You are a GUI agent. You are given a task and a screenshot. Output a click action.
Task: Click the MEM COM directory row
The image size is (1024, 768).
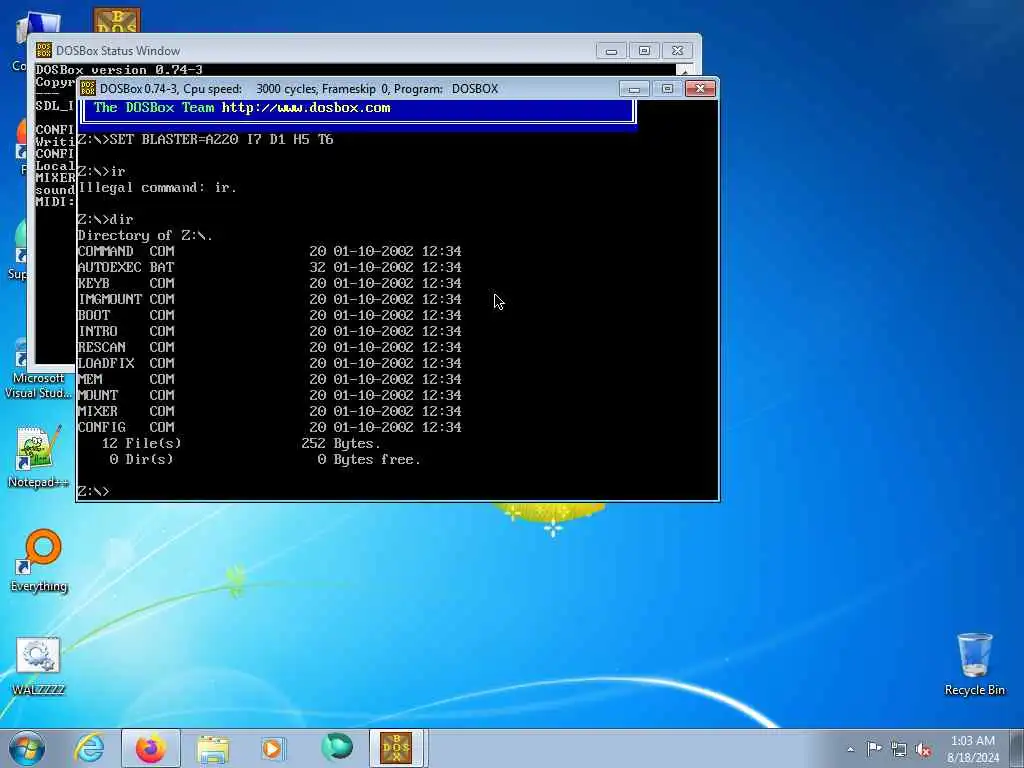pos(269,379)
